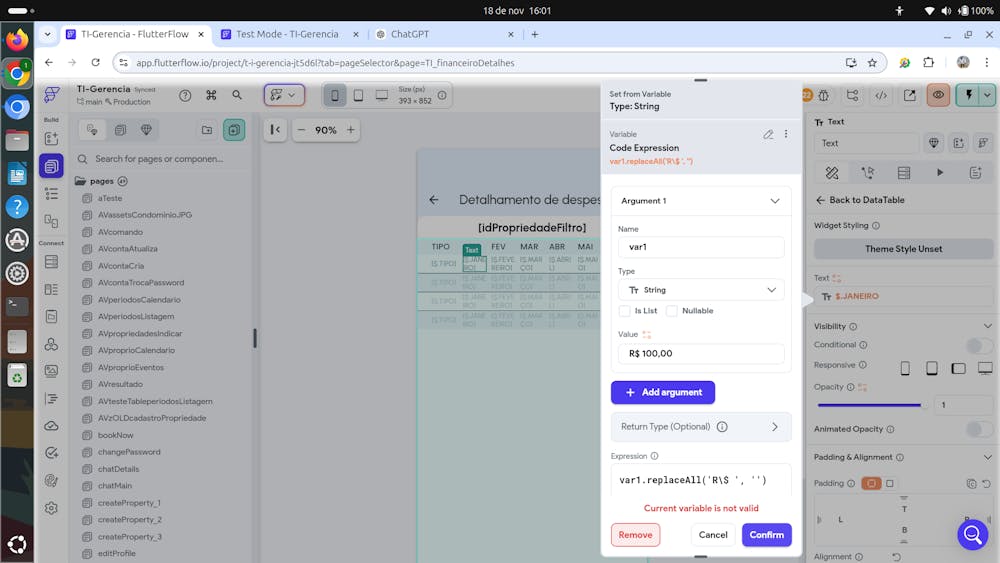Check the Is List checkbox

point(624,311)
